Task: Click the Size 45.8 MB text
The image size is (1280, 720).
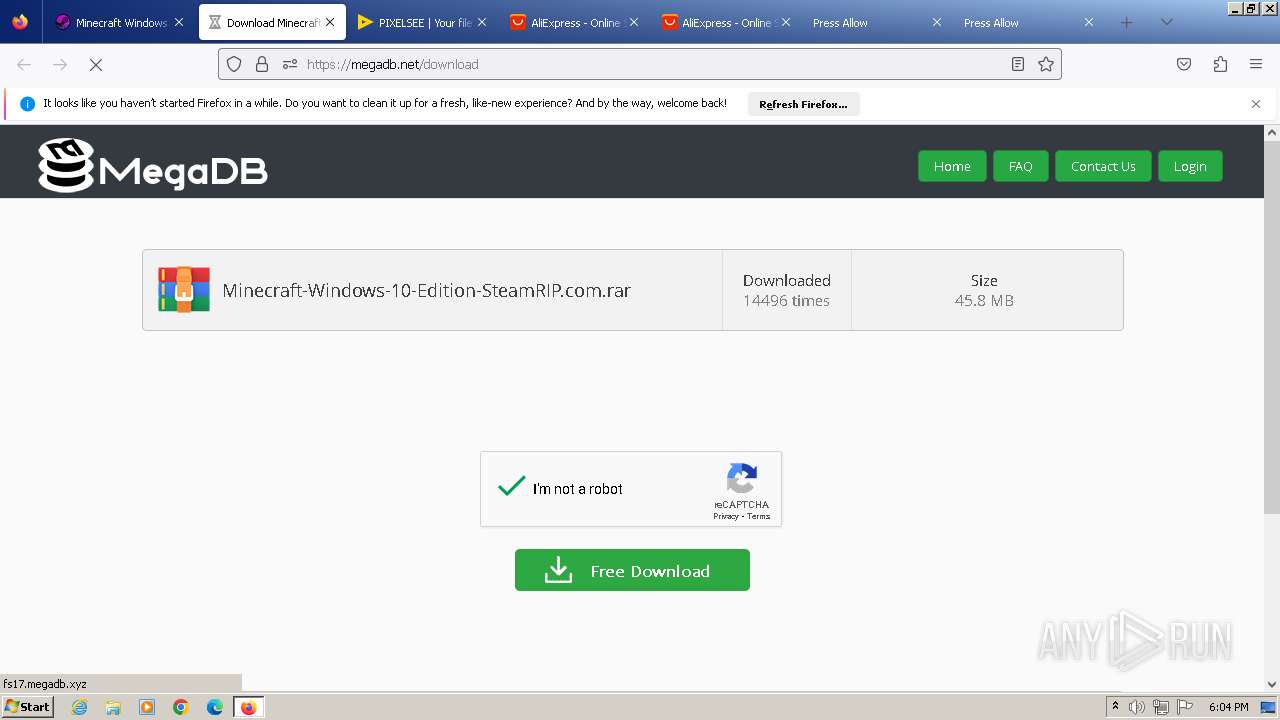Action: (984, 290)
